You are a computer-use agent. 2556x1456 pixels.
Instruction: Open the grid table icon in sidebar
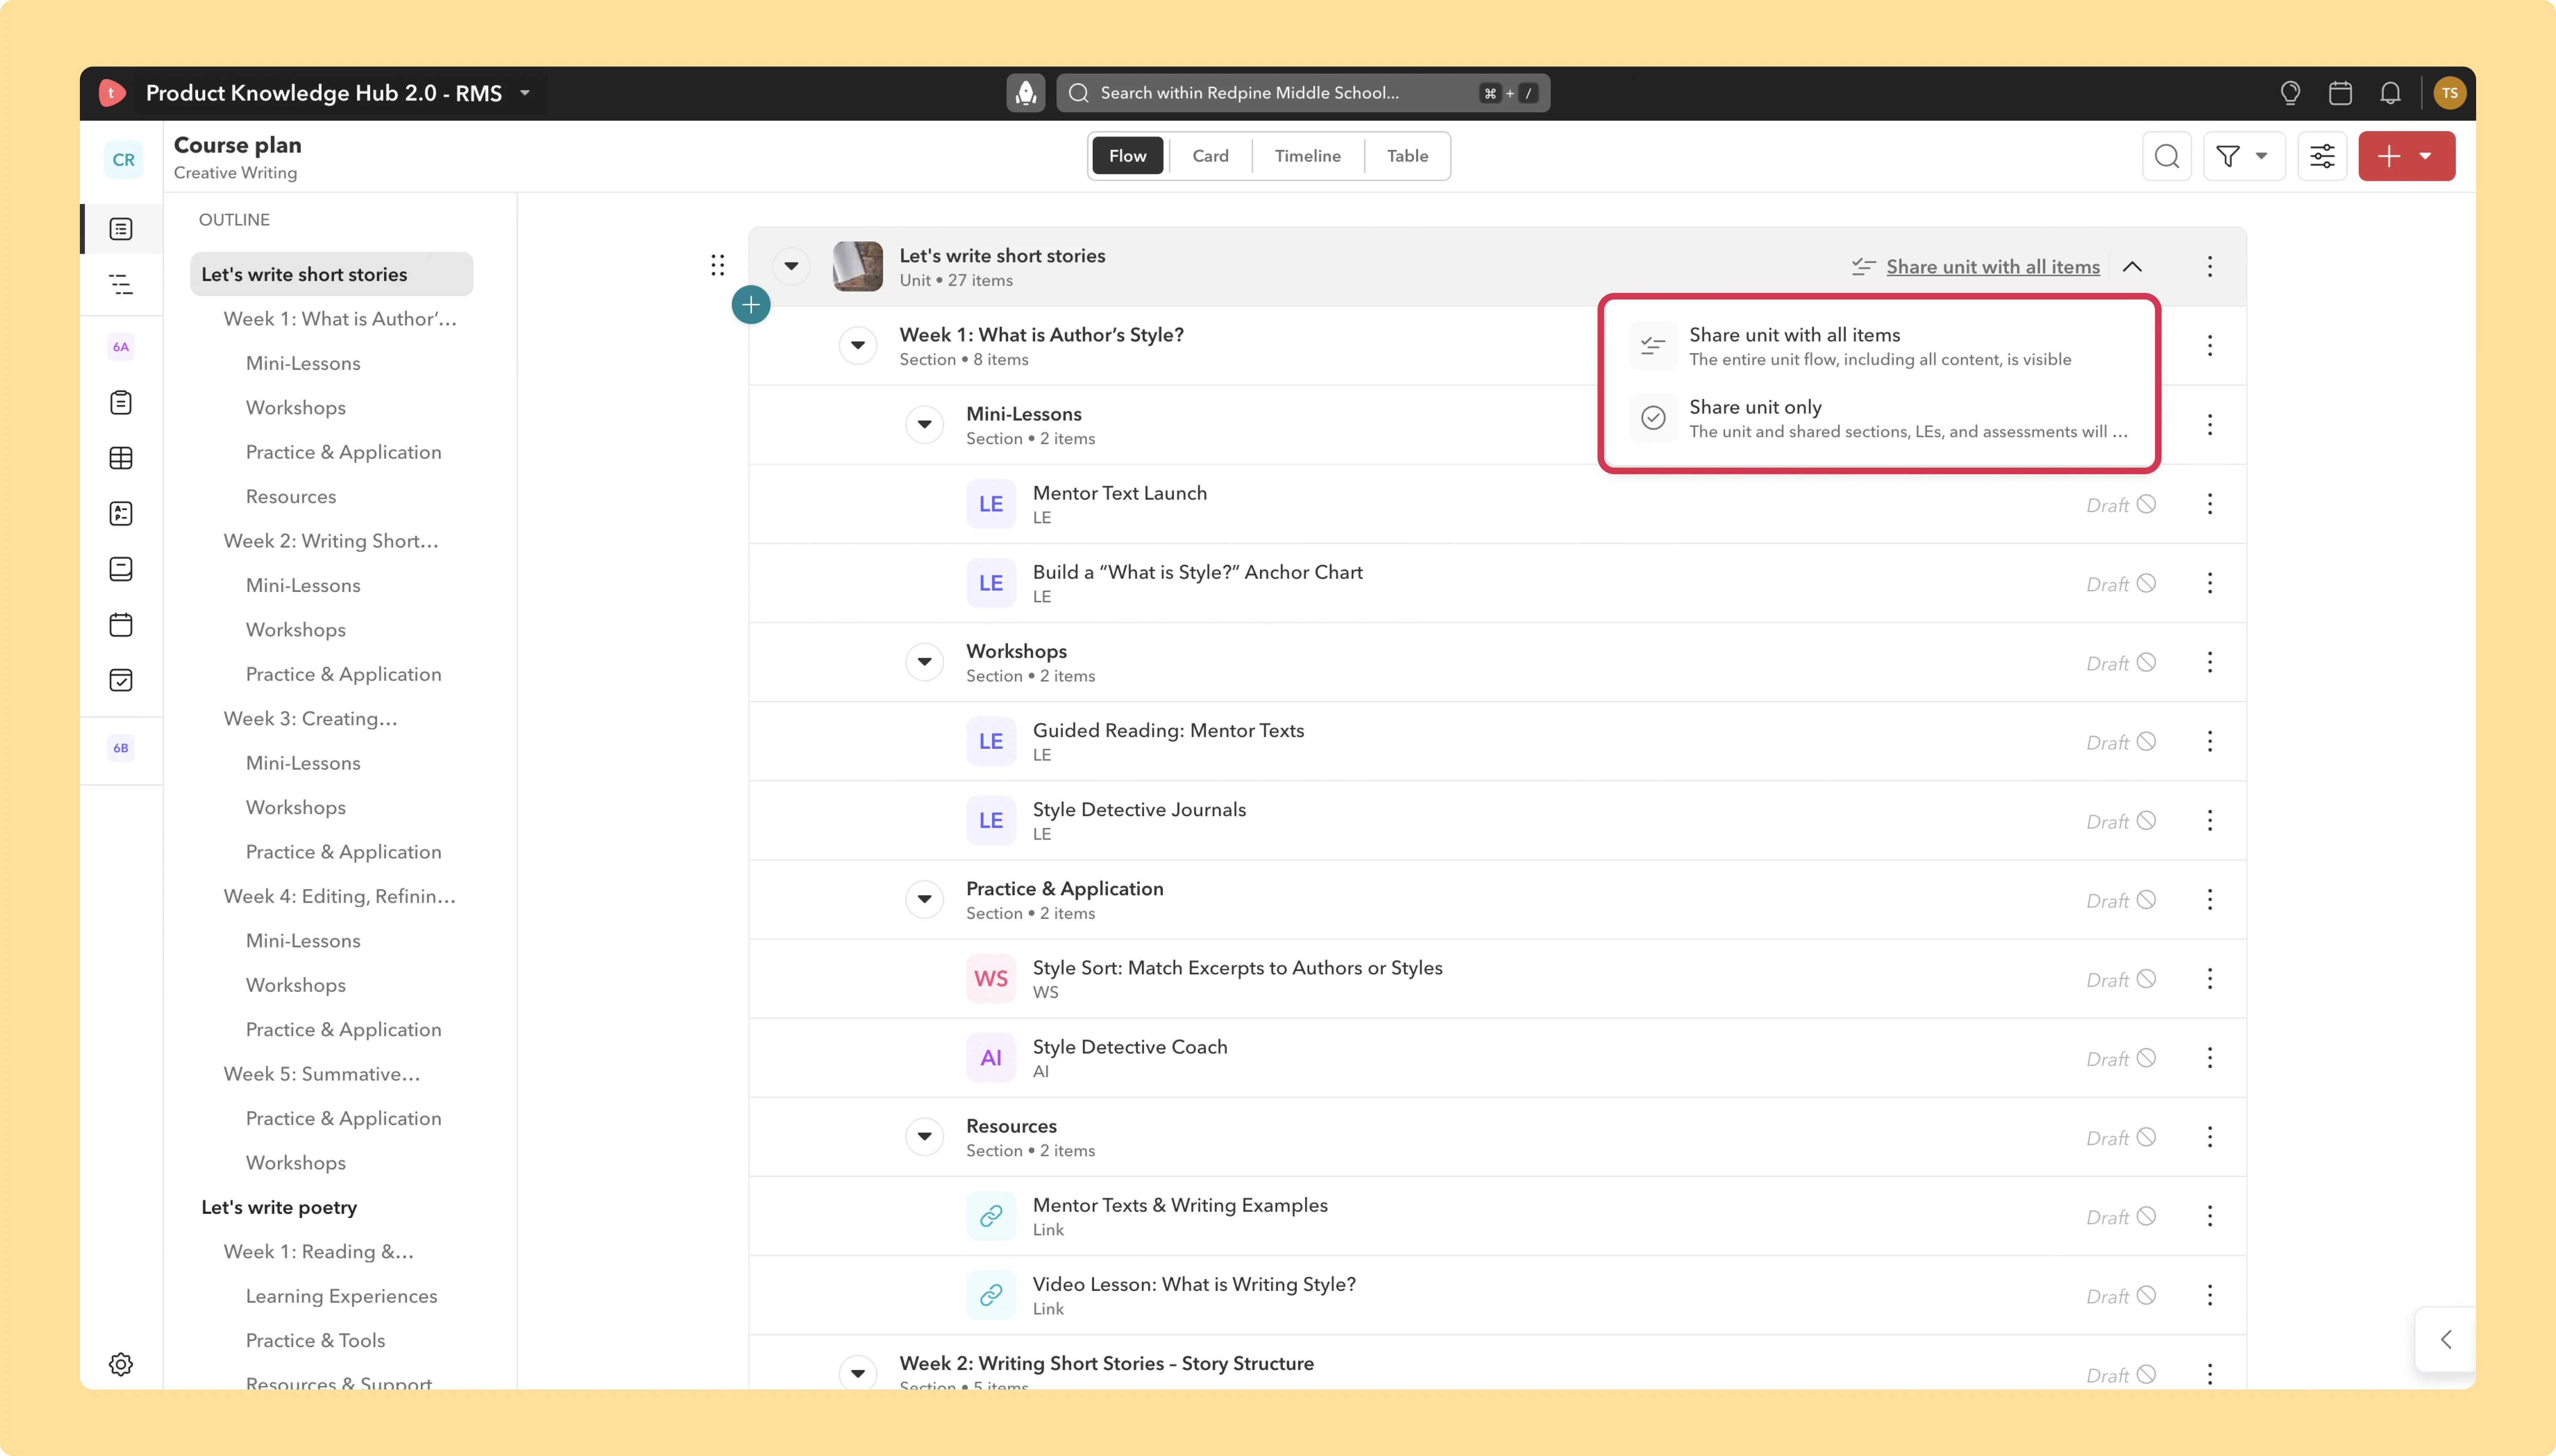(x=121, y=458)
